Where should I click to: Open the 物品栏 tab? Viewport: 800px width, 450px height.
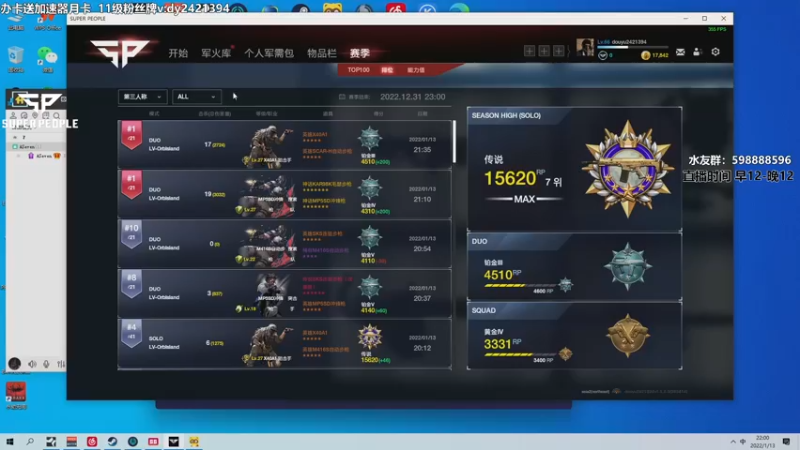[321, 53]
